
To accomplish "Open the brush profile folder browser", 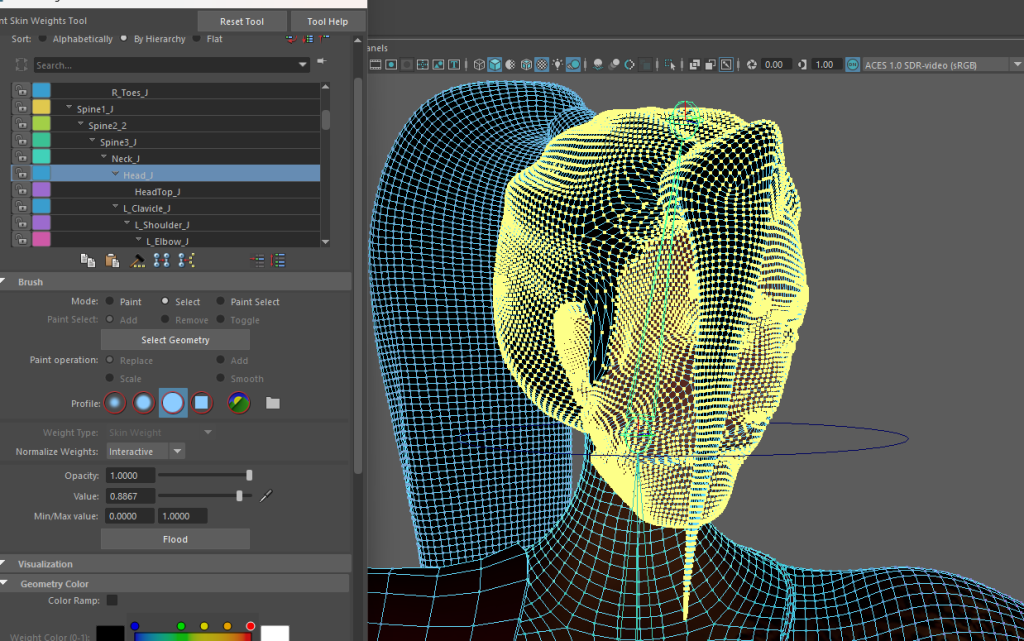I will tap(273, 403).
